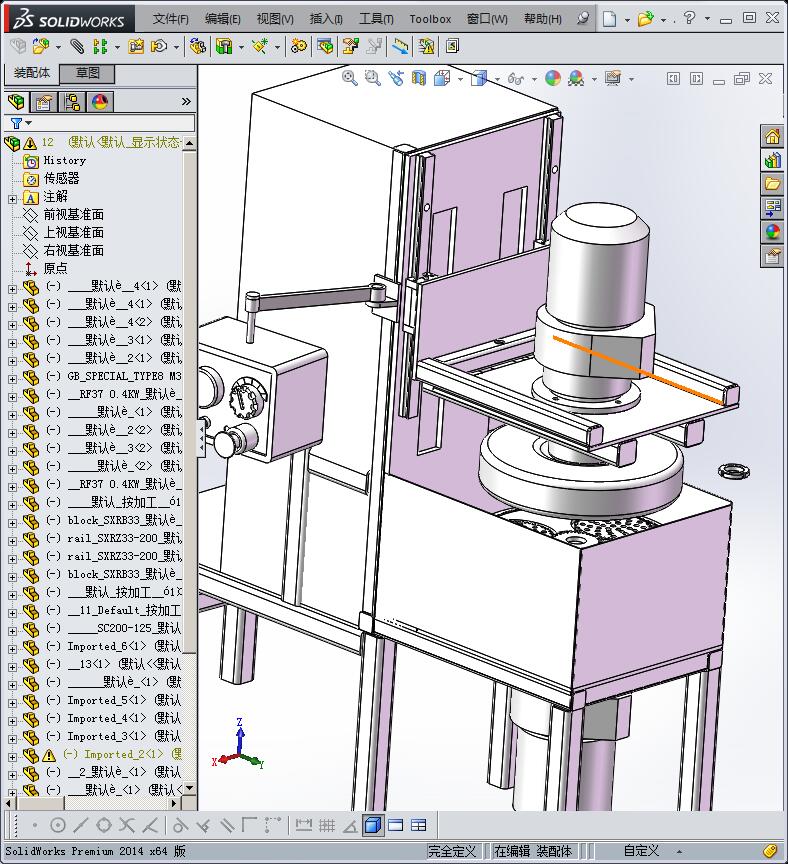788x864 pixels.
Task: Toggle the shaded 3D view button in sketch toolbar
Action: [373, 825]
